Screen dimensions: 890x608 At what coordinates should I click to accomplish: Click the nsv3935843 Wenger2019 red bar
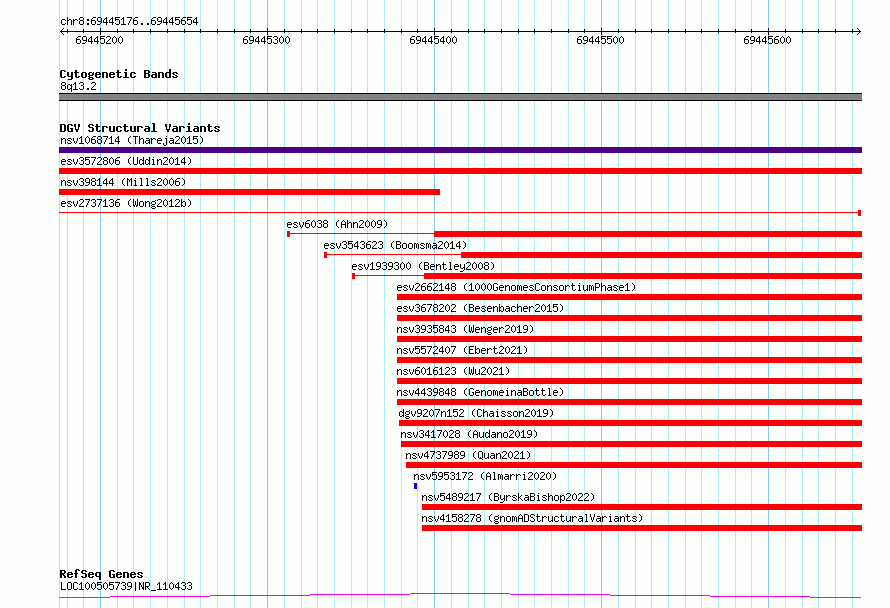(629, 339)
